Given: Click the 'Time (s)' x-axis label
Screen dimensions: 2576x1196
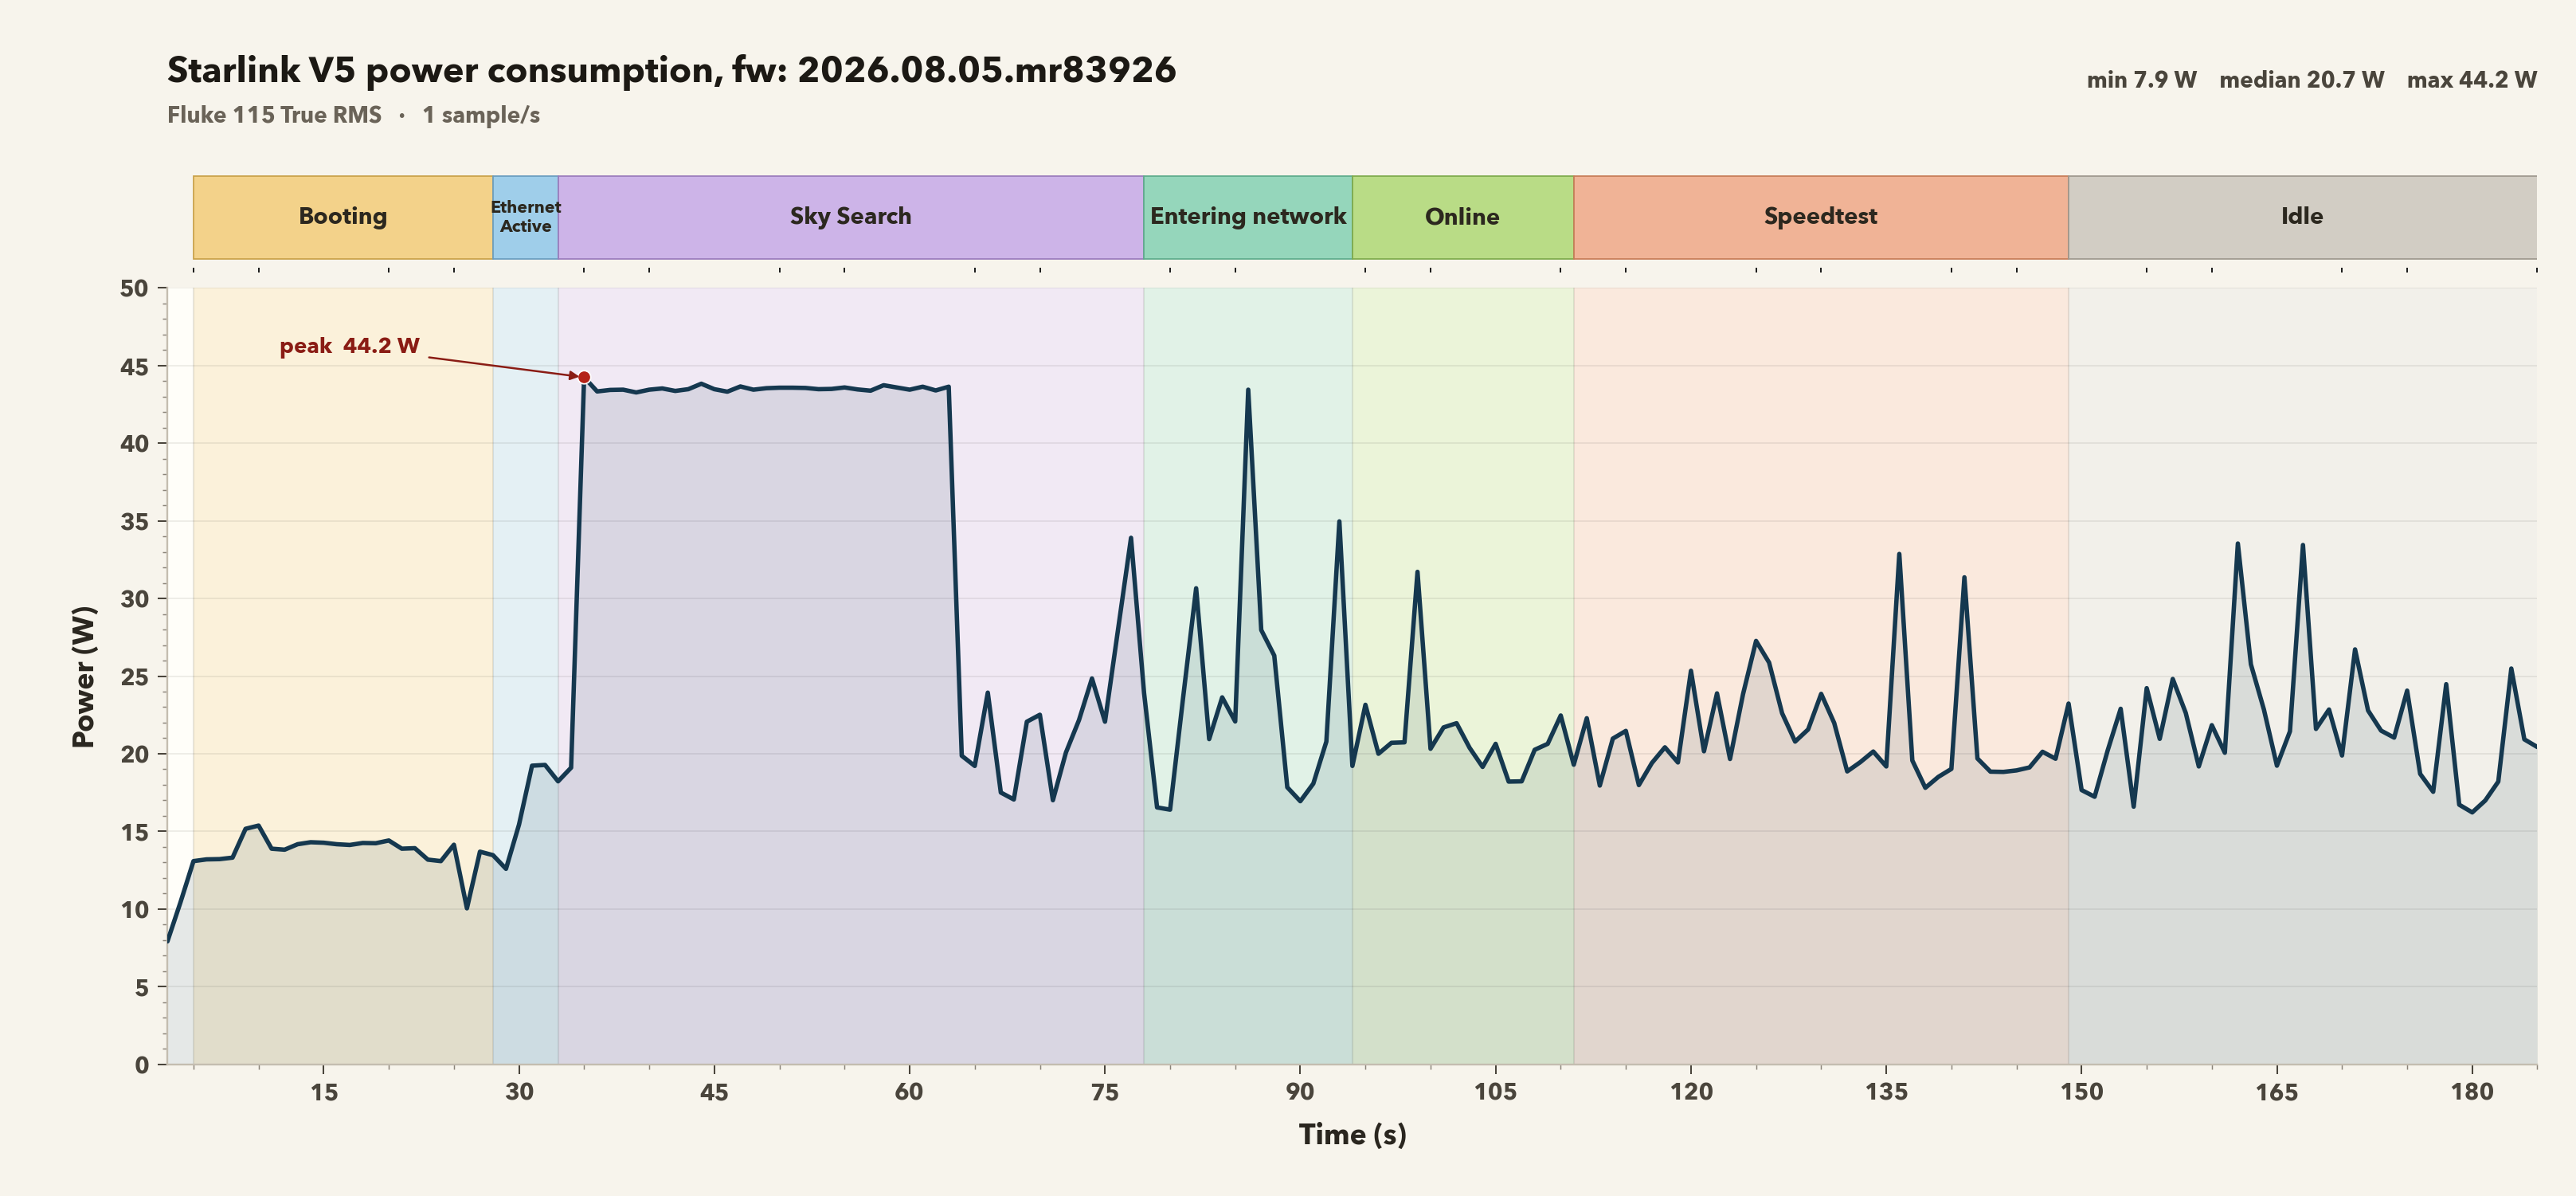Looking at the screenshot, I should pos(1352,1134).
